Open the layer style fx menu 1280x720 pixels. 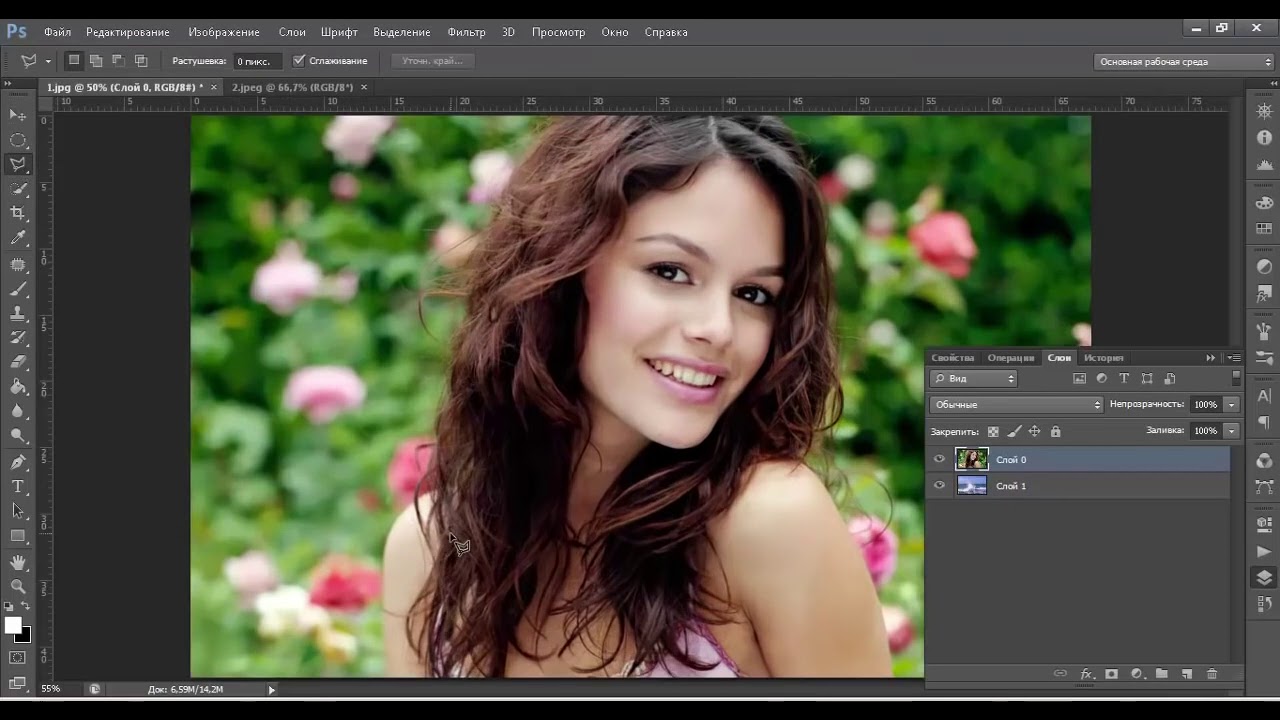(x=1086, y=674)
